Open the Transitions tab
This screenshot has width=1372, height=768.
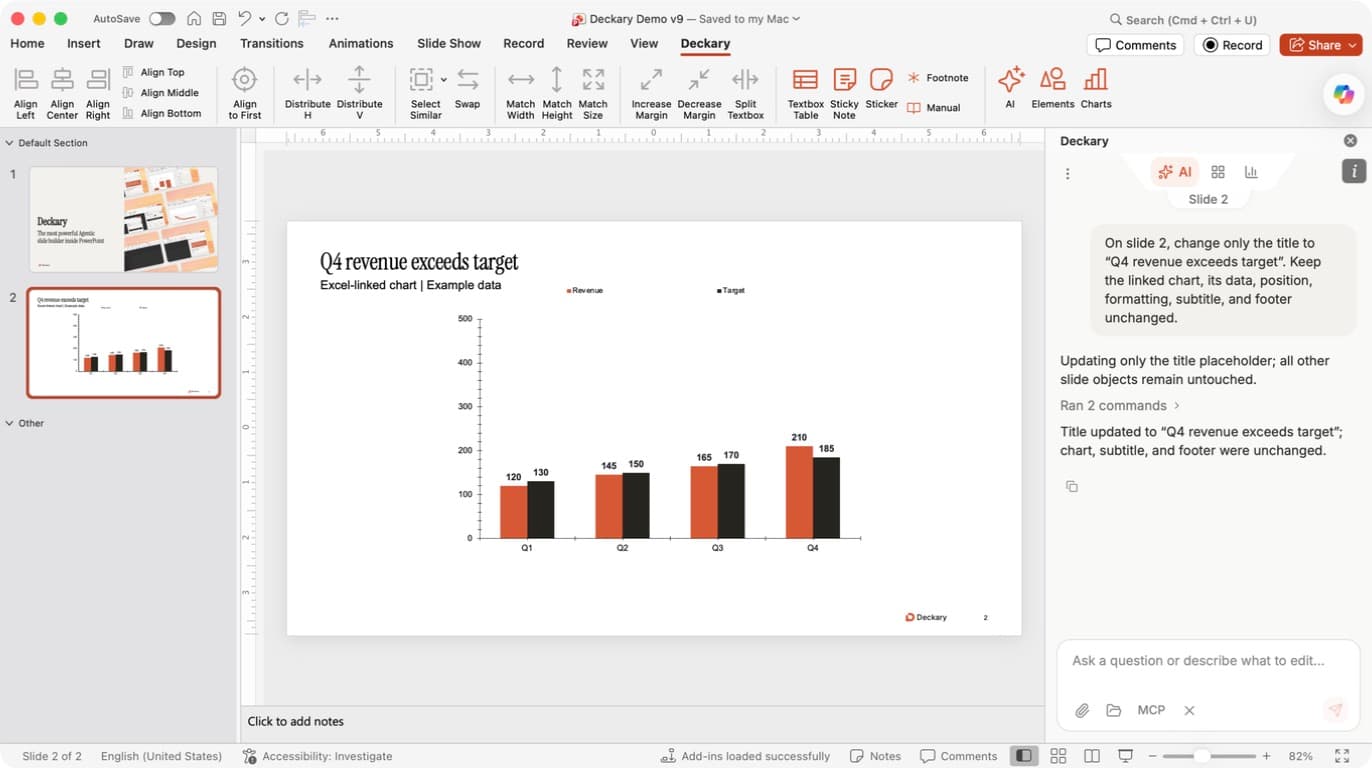click(271, 43)
